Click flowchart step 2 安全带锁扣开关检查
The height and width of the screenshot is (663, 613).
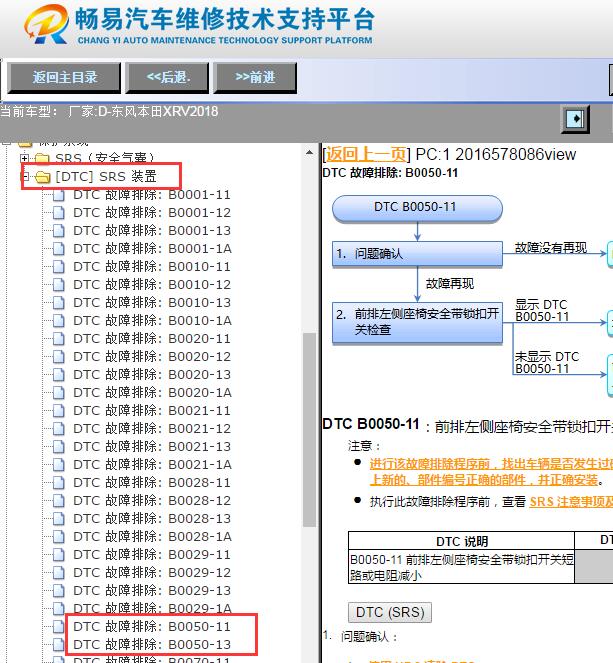pyautogui.click(x=417, y=322)
